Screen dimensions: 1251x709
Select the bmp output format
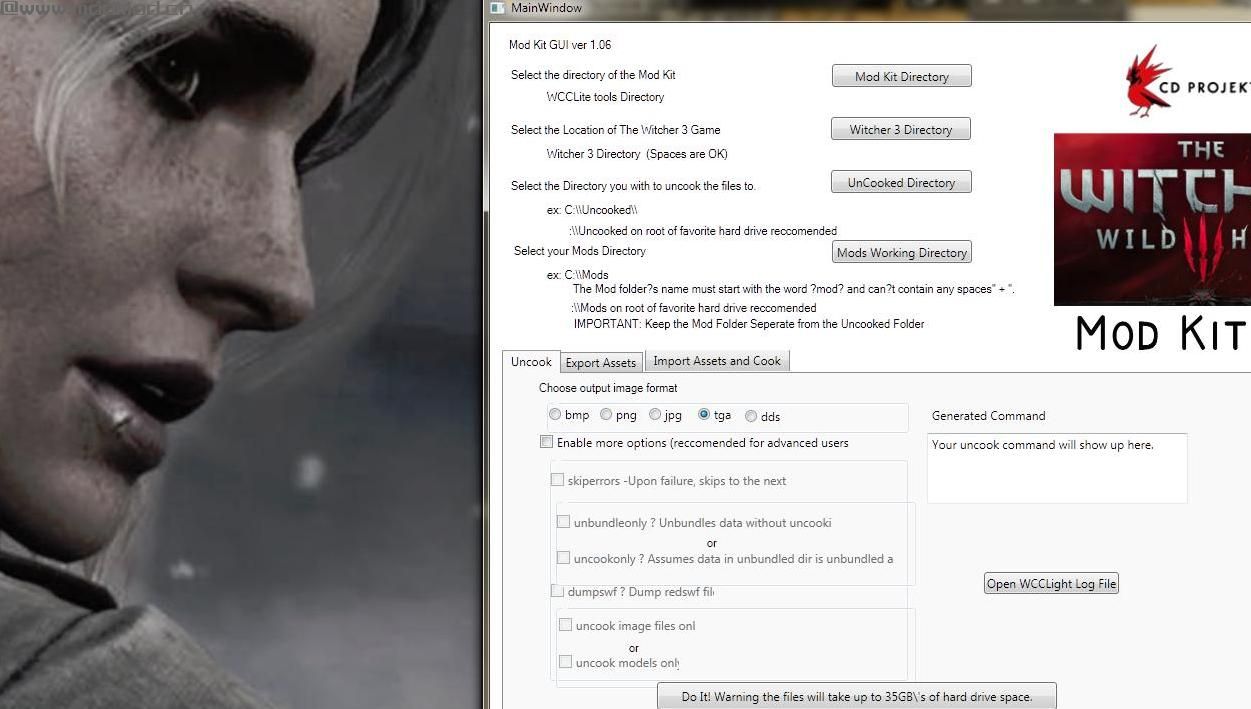pyautogui.click(x=555, y=414)
